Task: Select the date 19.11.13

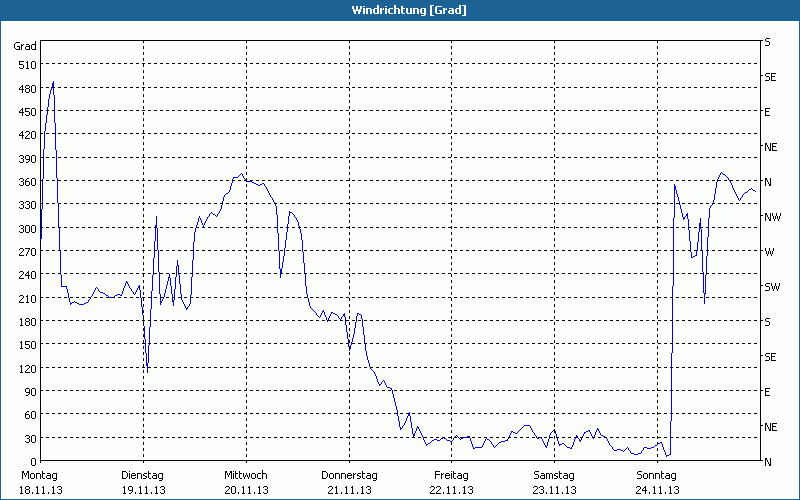Action: [x=143, y=490]
